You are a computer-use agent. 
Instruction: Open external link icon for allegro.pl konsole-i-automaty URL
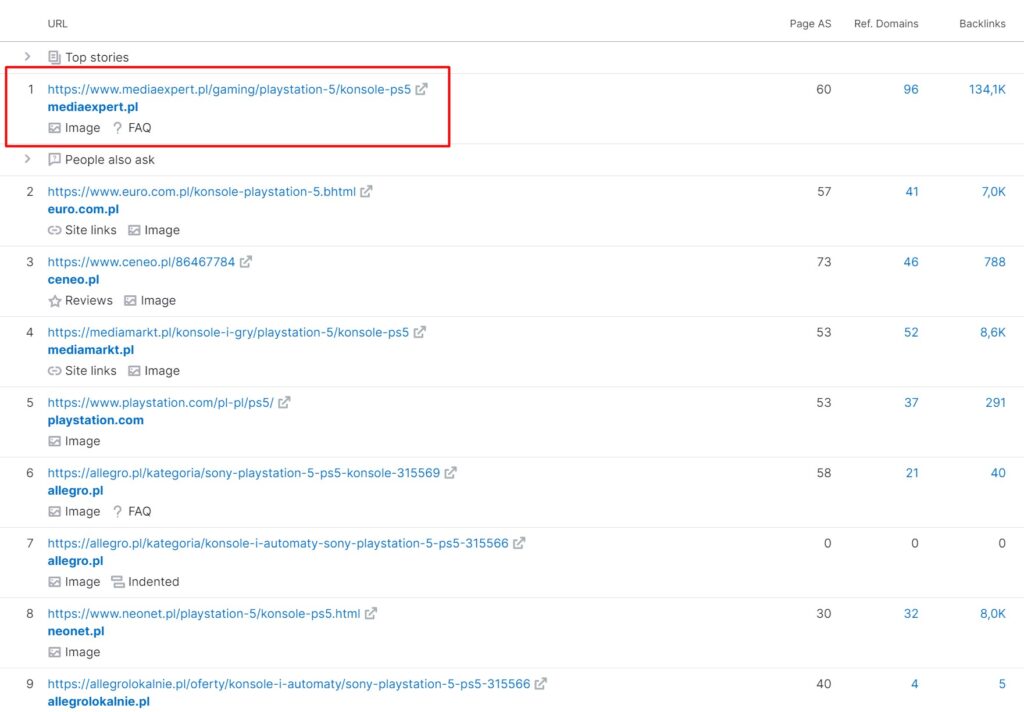[x=519, y=543]
